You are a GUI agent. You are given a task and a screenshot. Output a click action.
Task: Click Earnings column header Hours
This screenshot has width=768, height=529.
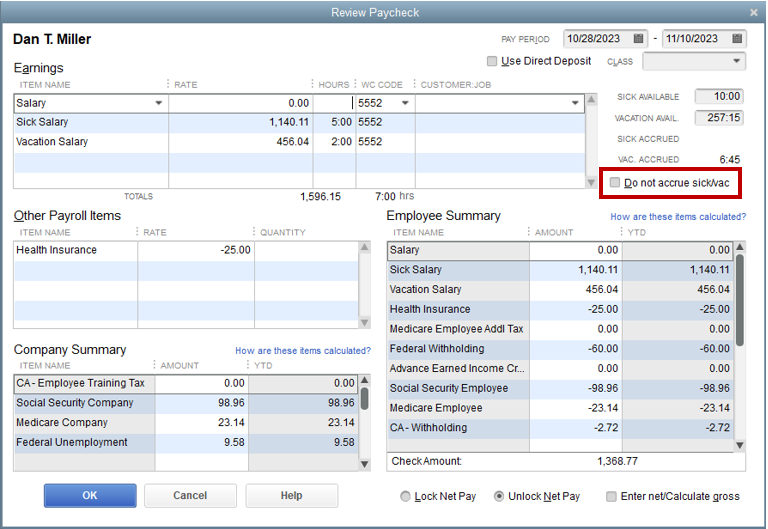click(x=334, y=85)
